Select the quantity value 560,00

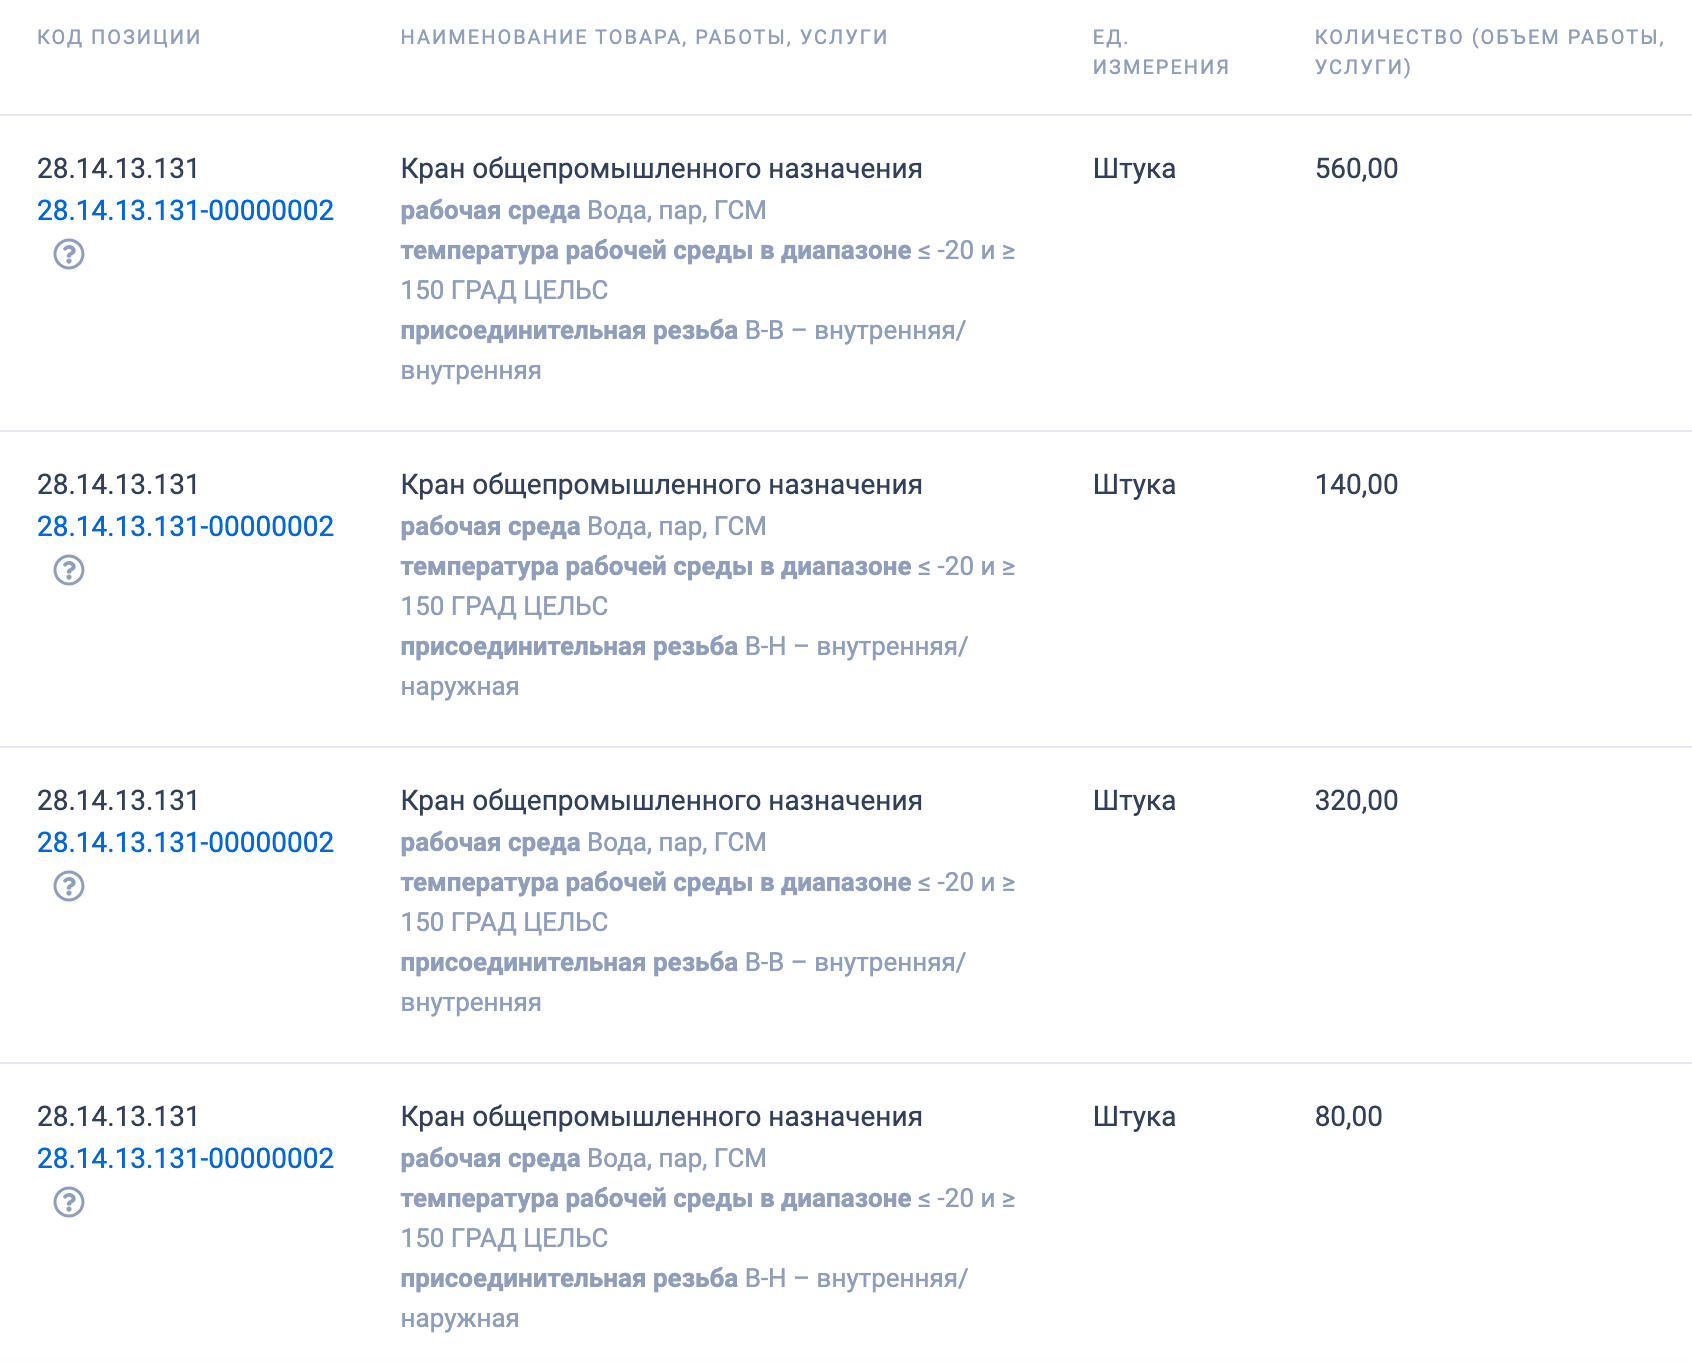point(1356,169)
